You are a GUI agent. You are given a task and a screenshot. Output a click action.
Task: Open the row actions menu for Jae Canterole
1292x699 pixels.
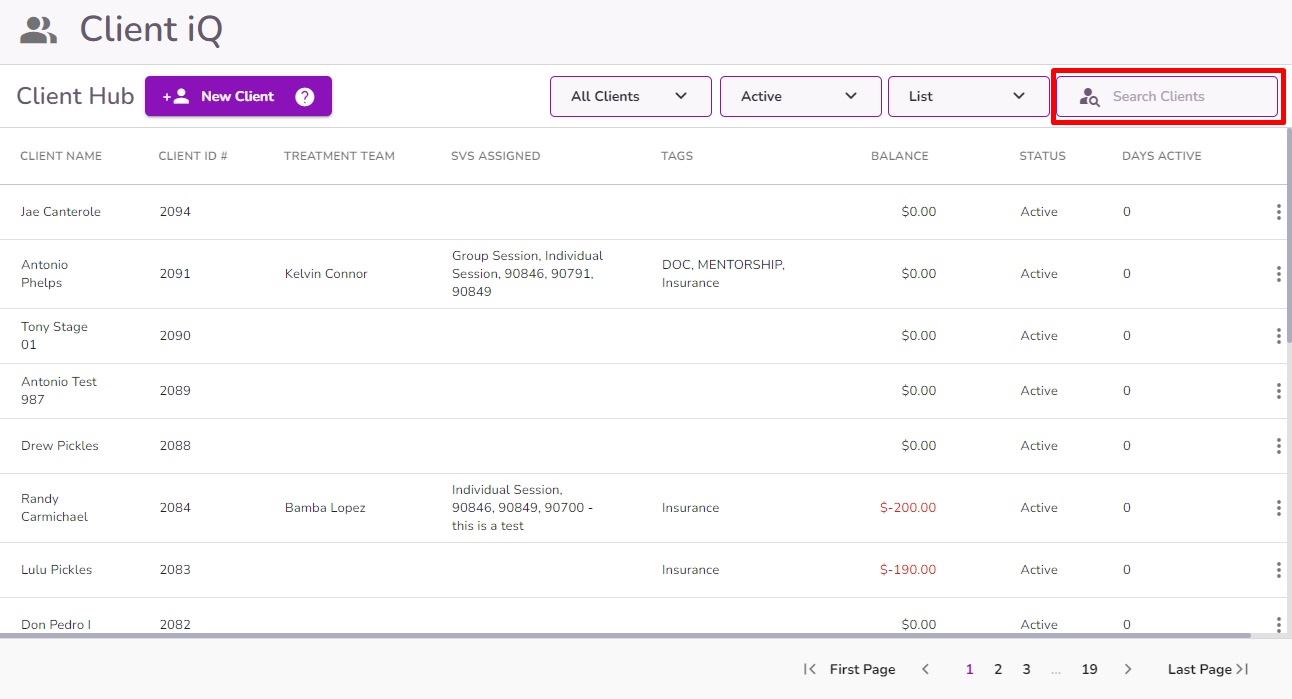pos(1278,211)
